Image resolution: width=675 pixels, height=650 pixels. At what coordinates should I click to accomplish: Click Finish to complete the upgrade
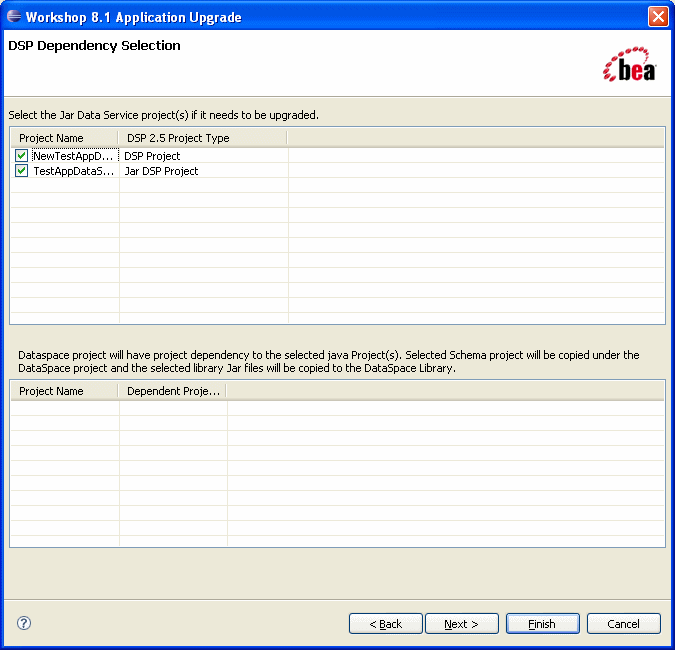[542, 624]
